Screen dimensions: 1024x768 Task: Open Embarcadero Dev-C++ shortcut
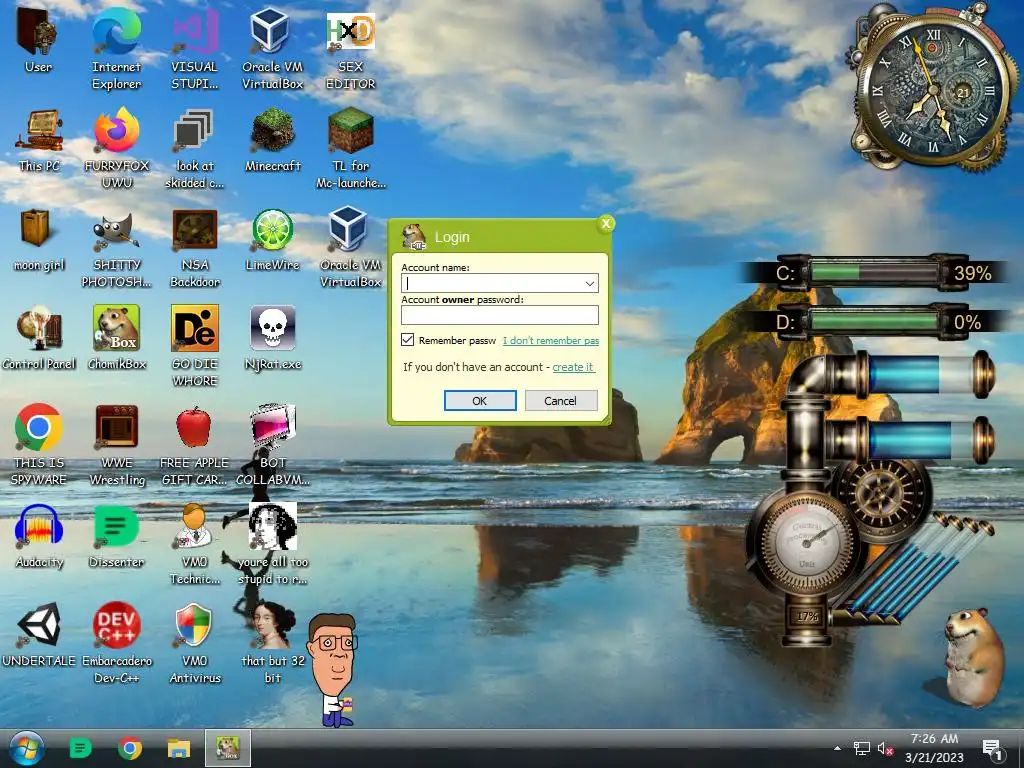116,643
